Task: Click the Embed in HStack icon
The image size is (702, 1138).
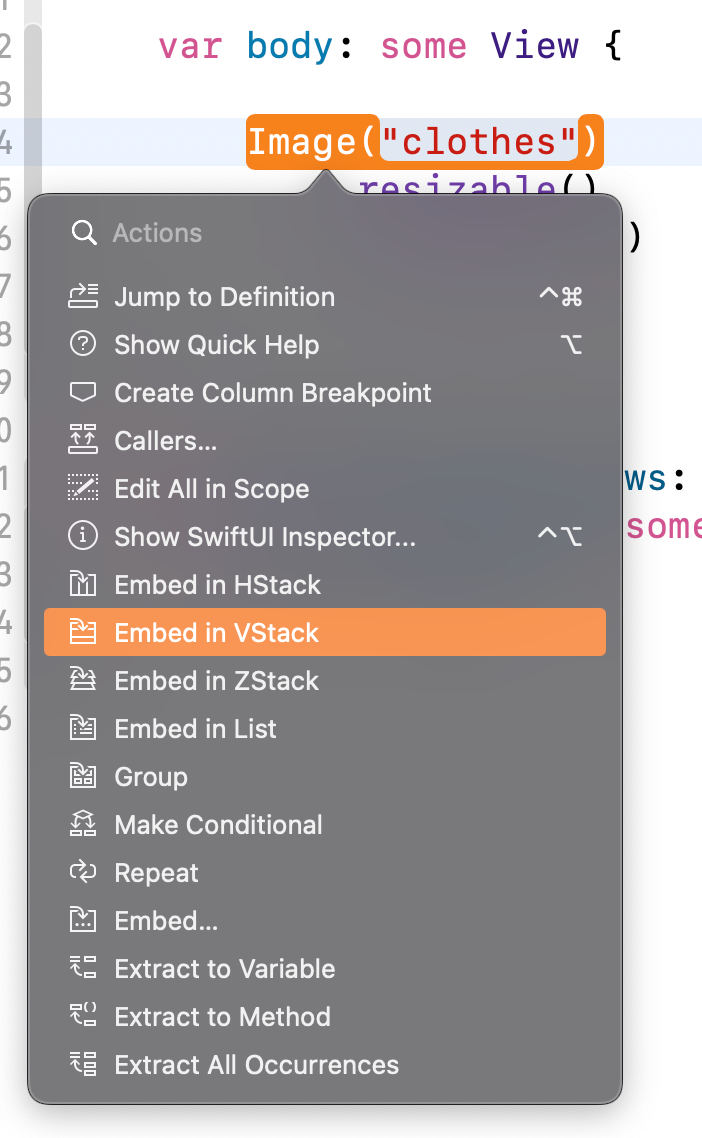Action: click(x=84, y=584)
